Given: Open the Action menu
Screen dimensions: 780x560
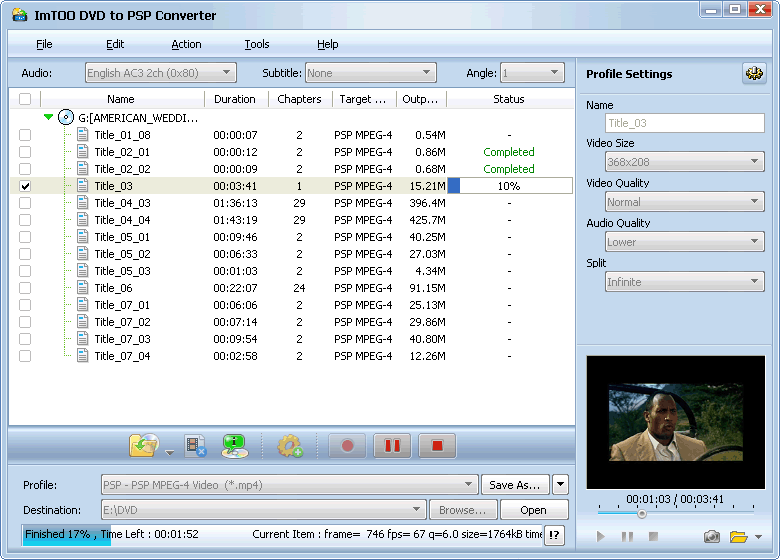Looking at the screenshot, I should pyautogui.click(x=186, y=44).
